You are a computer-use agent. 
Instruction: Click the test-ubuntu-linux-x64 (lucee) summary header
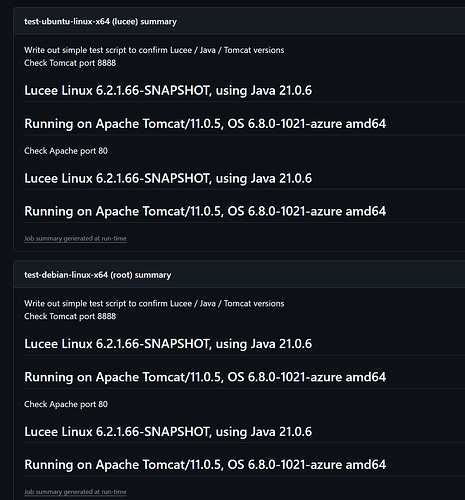click(x=100, y=22)
